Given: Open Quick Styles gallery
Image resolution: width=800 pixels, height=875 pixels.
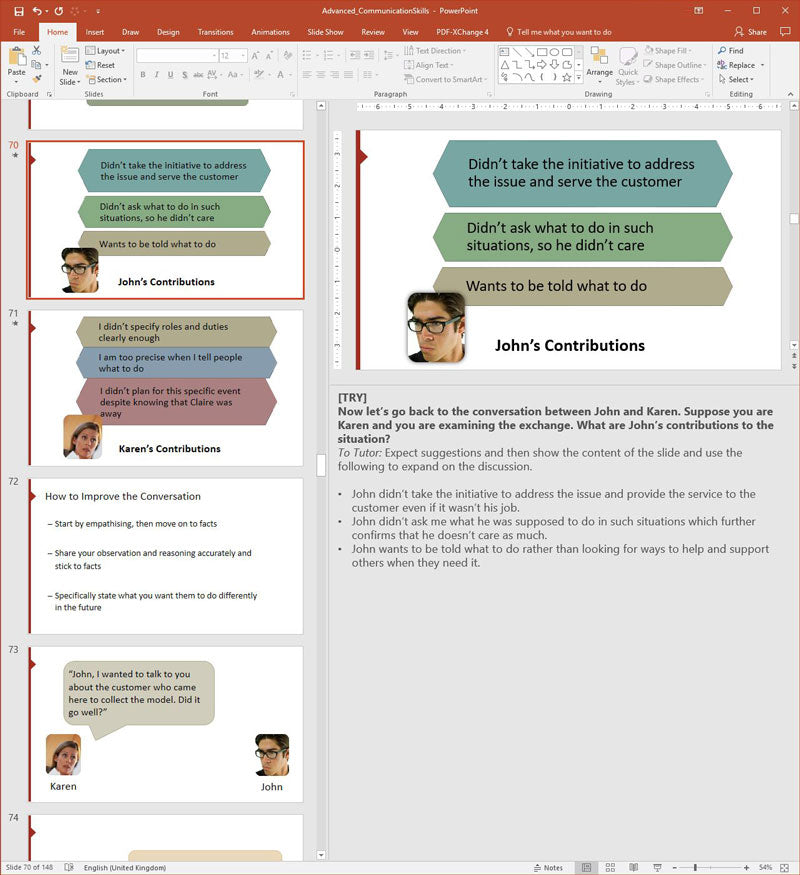Looking at the screenshot, I should 628,66.
